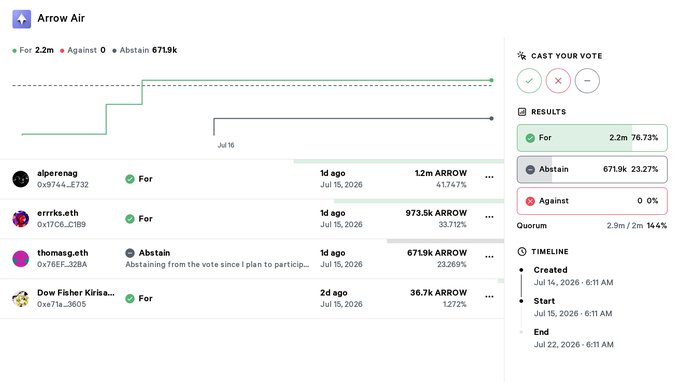Select 36.7k ARROW vote weight
Image resolution: width=680 pixels, height=382 pixels.
[x=438, y=293]
